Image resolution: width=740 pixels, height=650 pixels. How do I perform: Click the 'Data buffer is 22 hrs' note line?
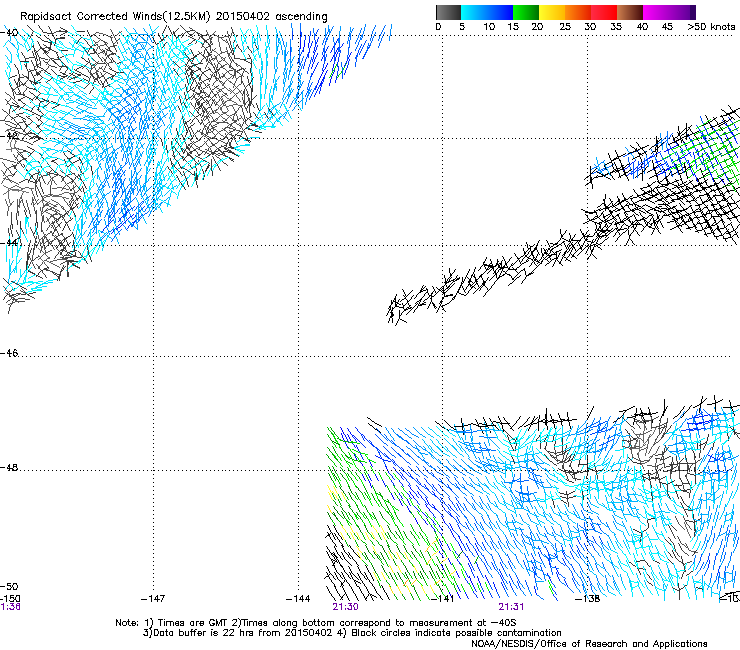tap(352, 633)
